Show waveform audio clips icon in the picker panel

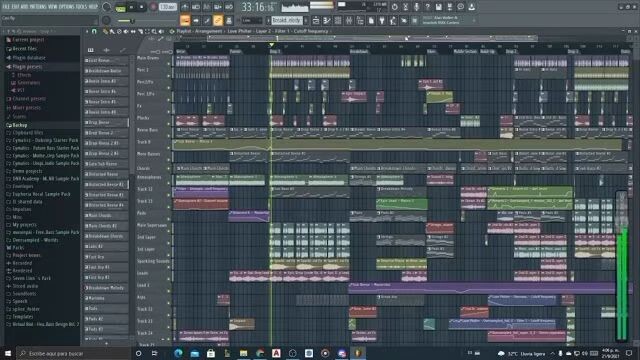107,50
